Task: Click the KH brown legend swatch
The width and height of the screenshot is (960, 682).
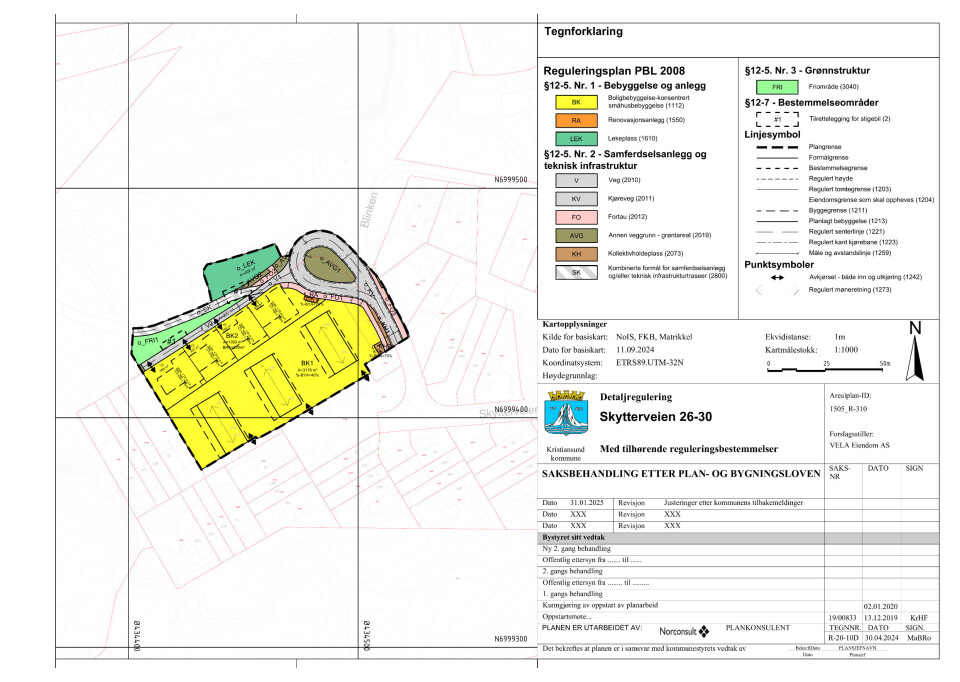Action: (x=576, y=254)
